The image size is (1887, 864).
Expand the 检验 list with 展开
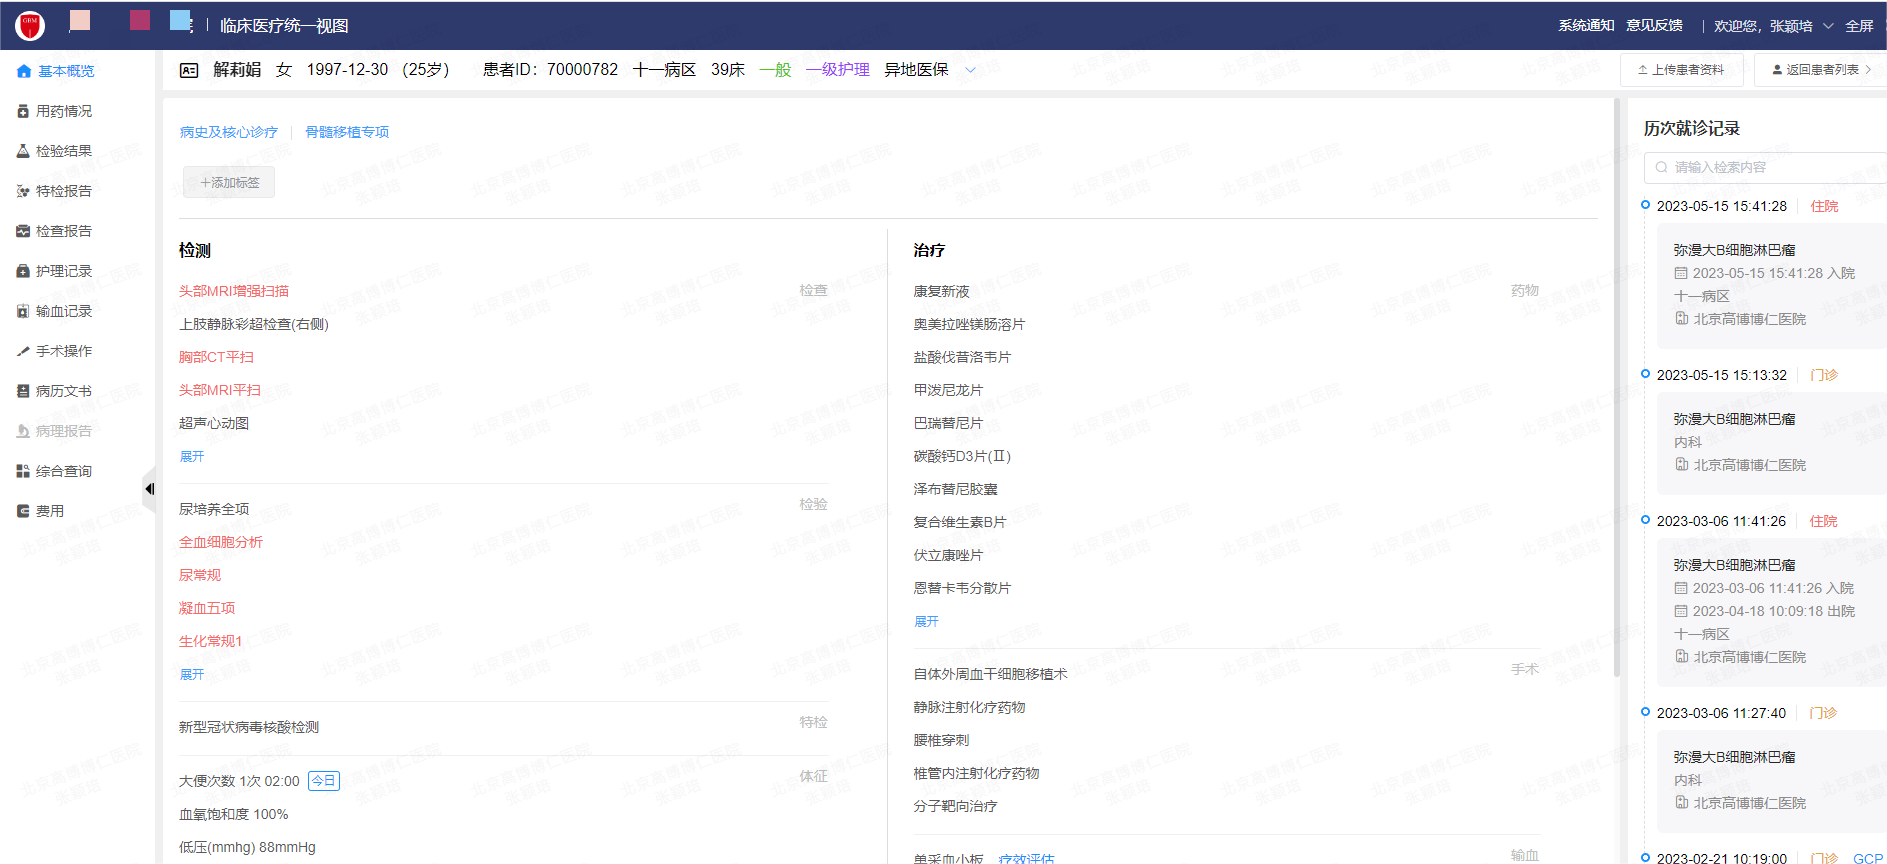pos(192,674)
